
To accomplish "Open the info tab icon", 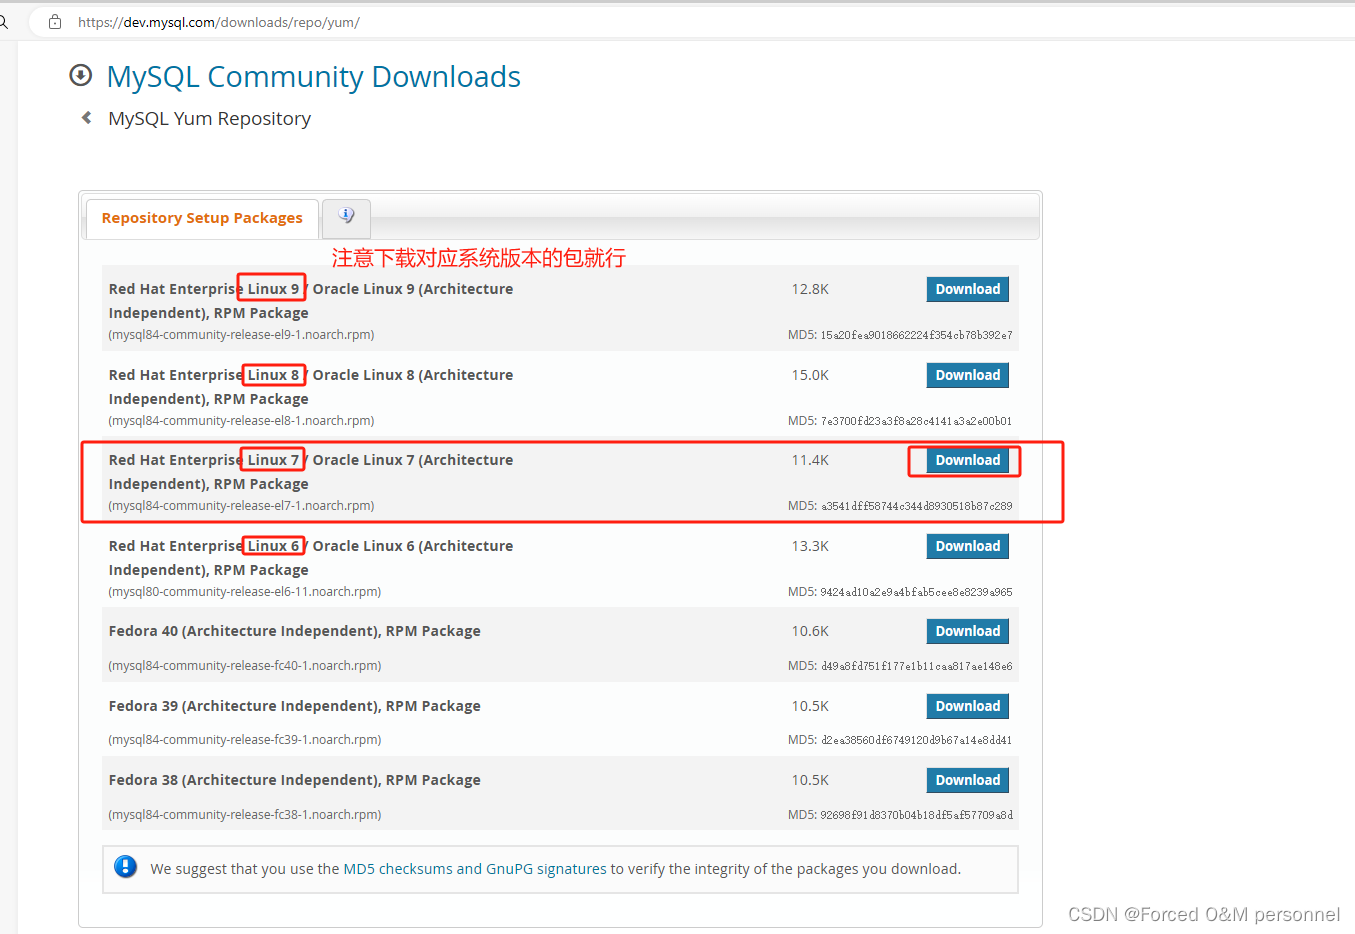I will coord(346,216).
